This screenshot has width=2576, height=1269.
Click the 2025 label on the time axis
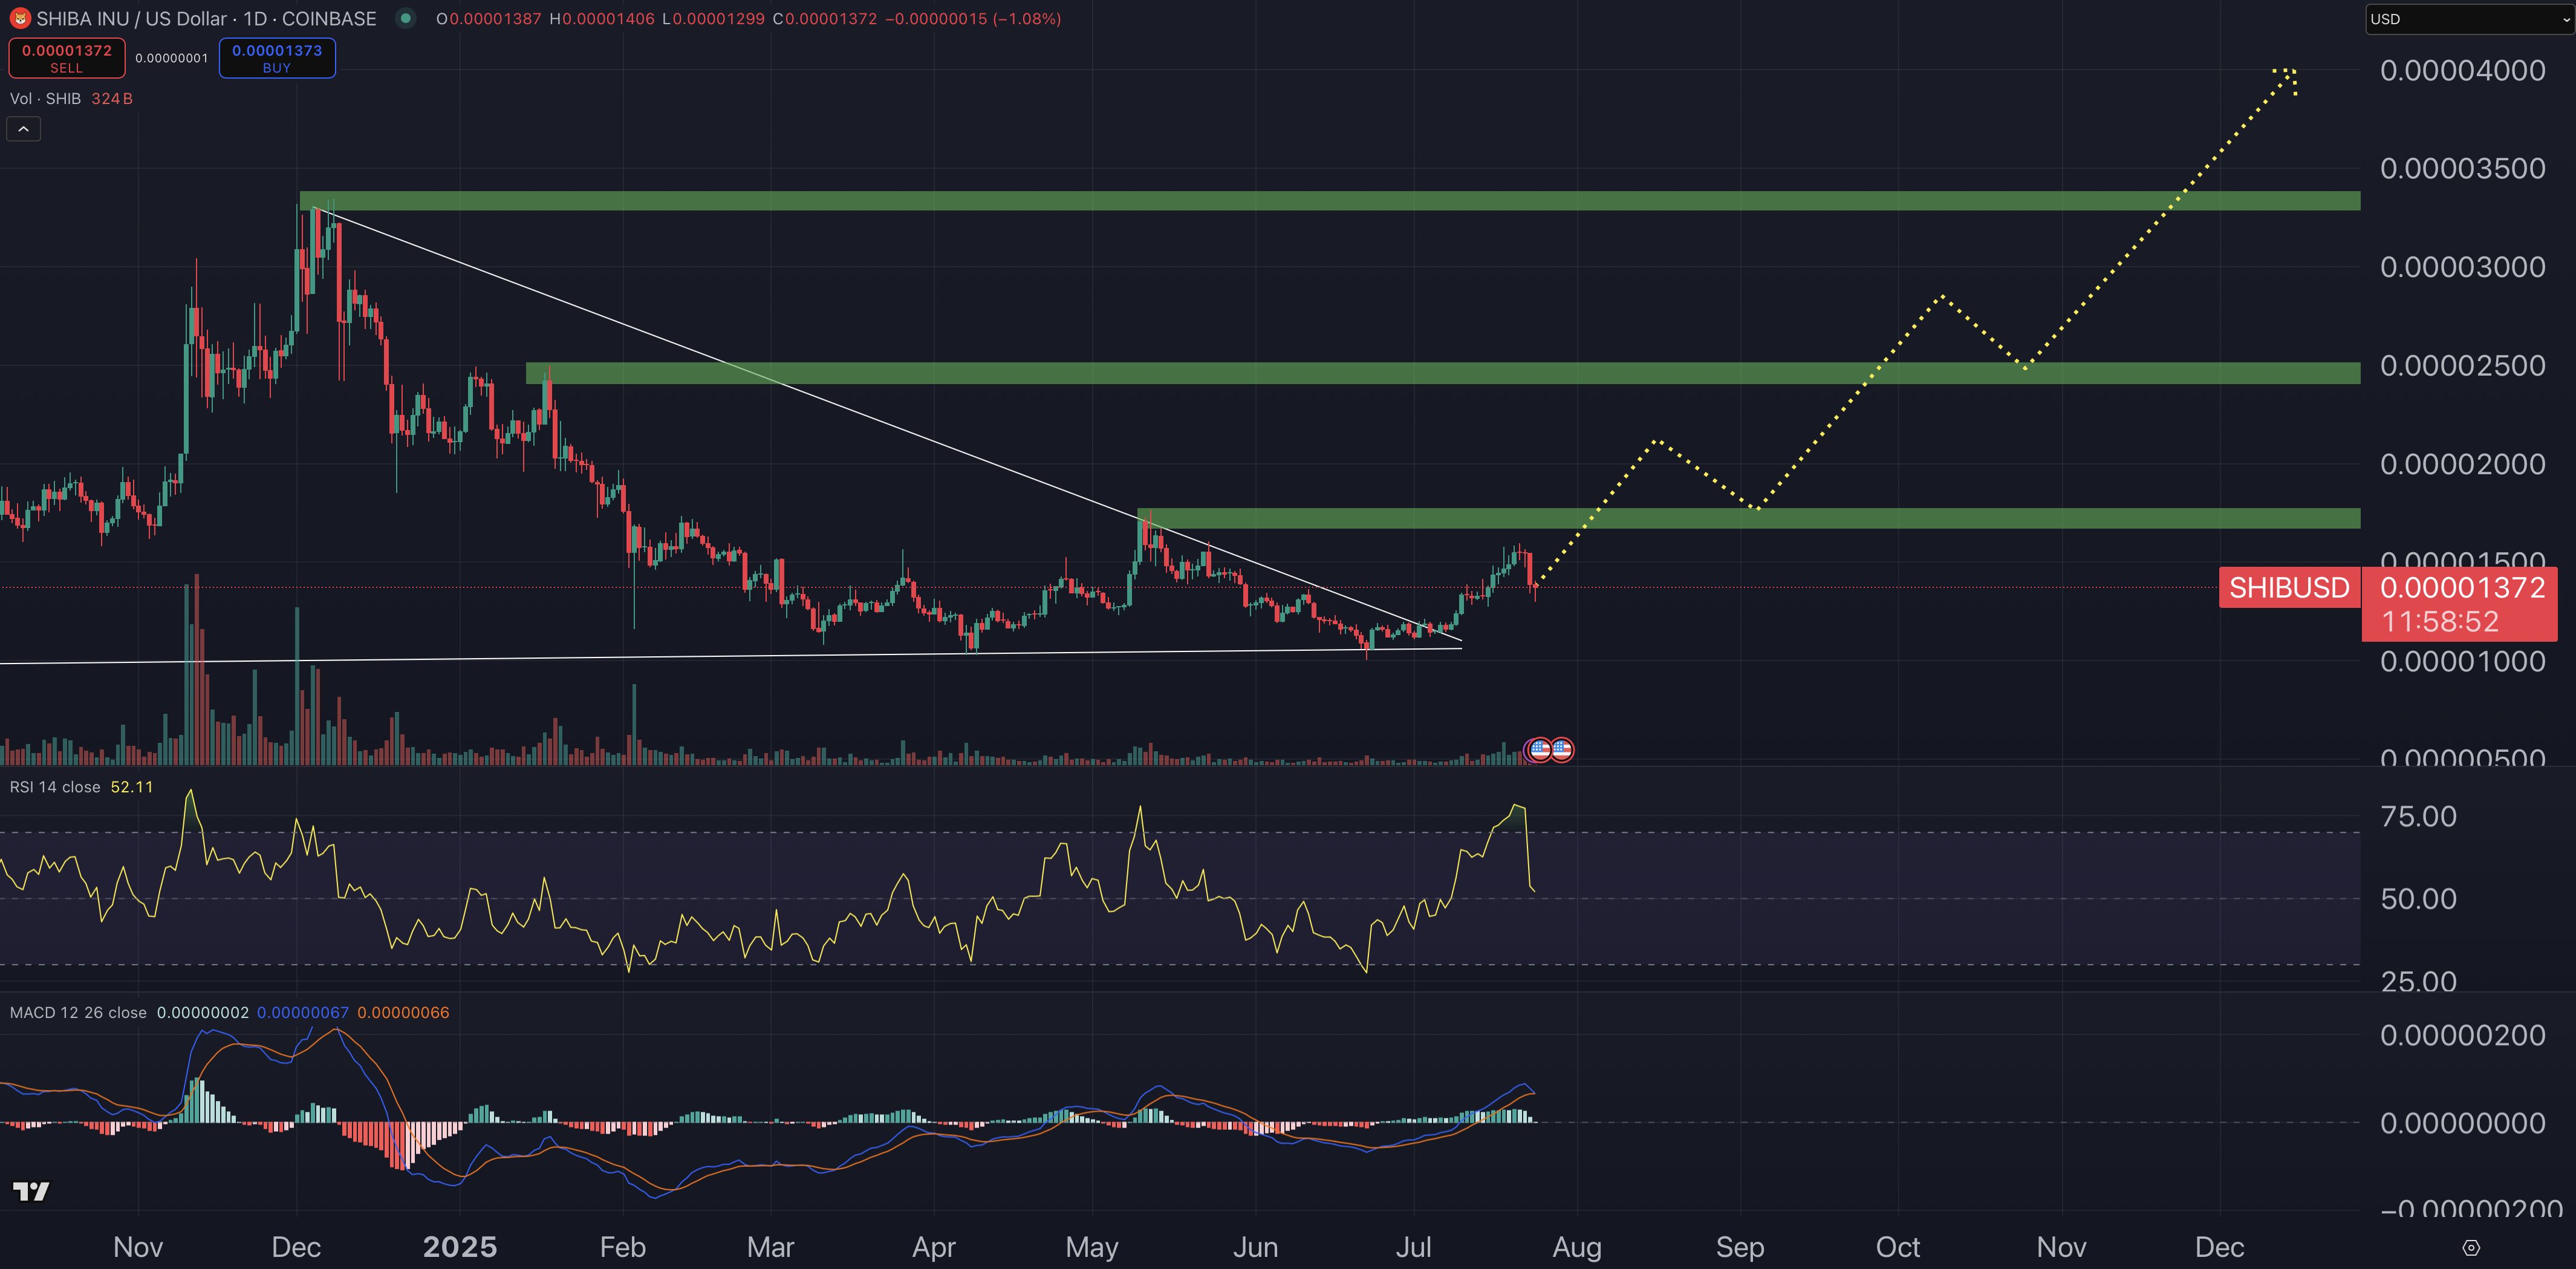tap(460, 1246)
